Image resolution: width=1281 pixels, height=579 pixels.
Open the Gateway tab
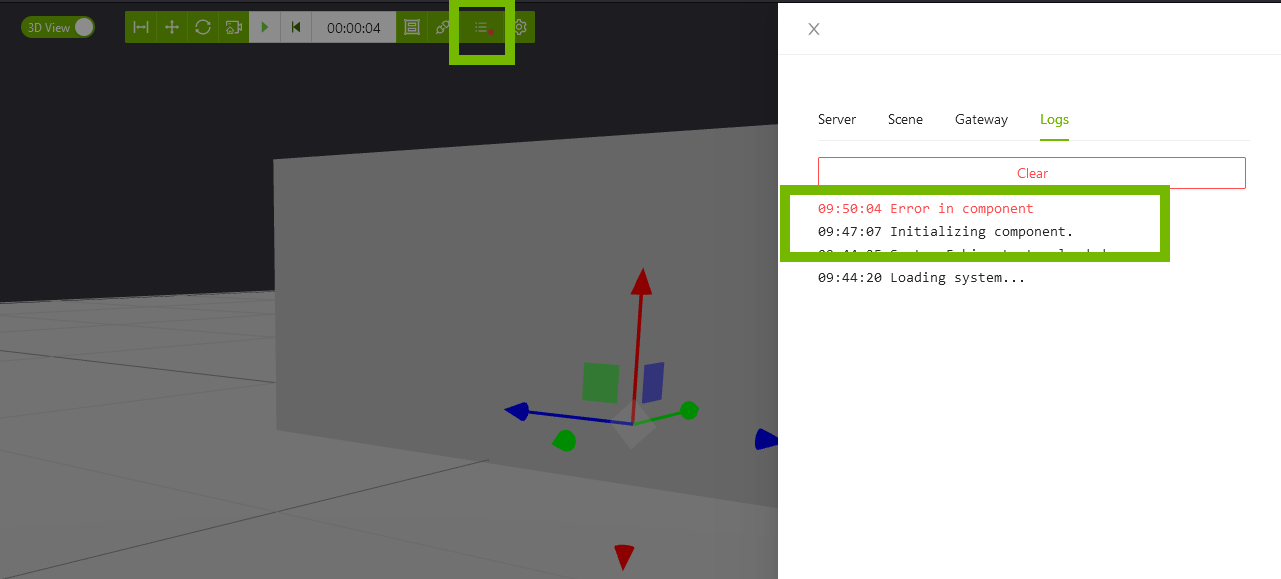click(x=981, y=119)
